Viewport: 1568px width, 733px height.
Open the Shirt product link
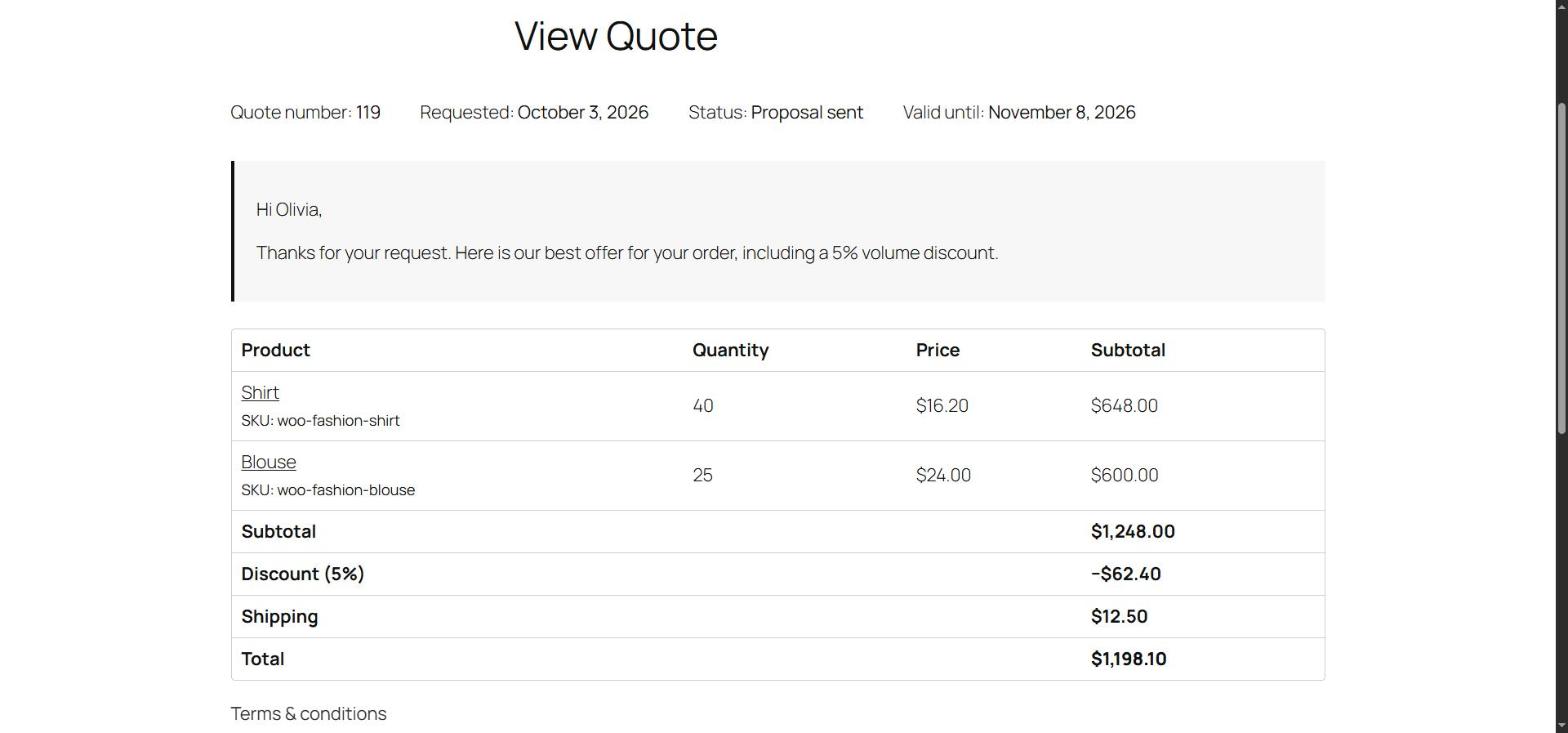coord(260,393)
